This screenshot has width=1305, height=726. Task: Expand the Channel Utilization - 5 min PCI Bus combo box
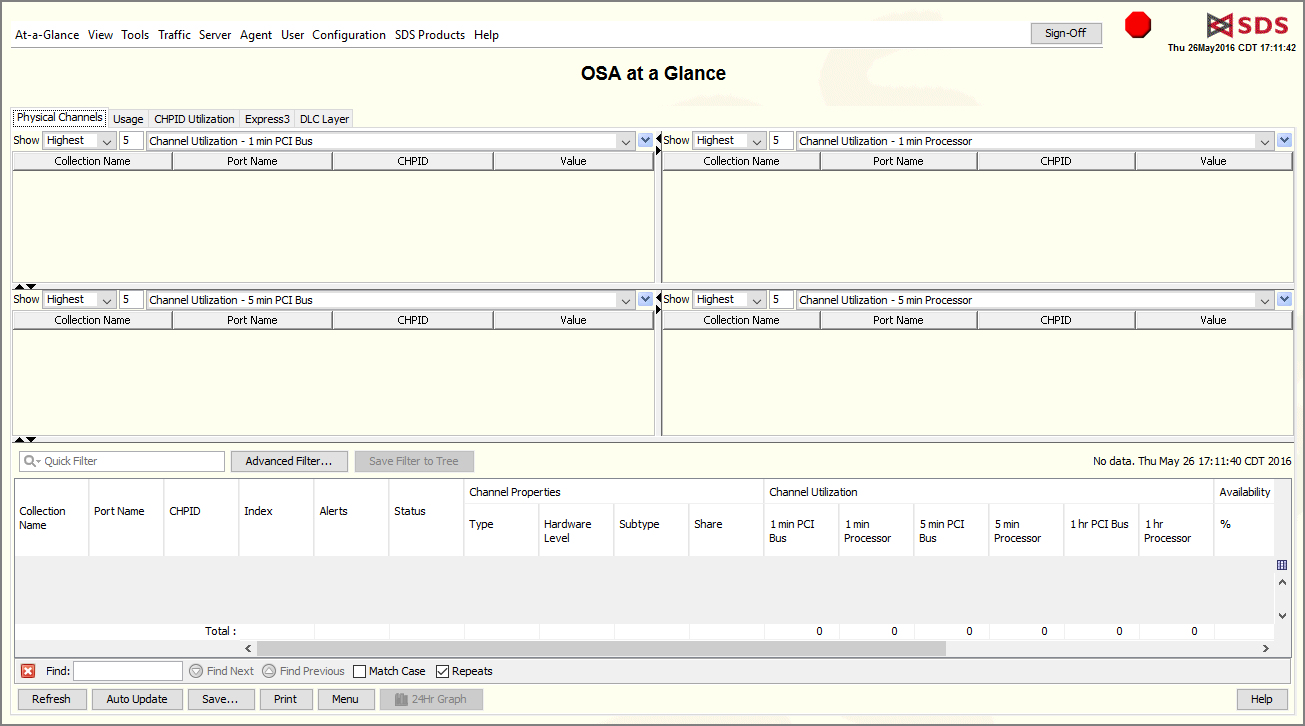click(626, 300)
